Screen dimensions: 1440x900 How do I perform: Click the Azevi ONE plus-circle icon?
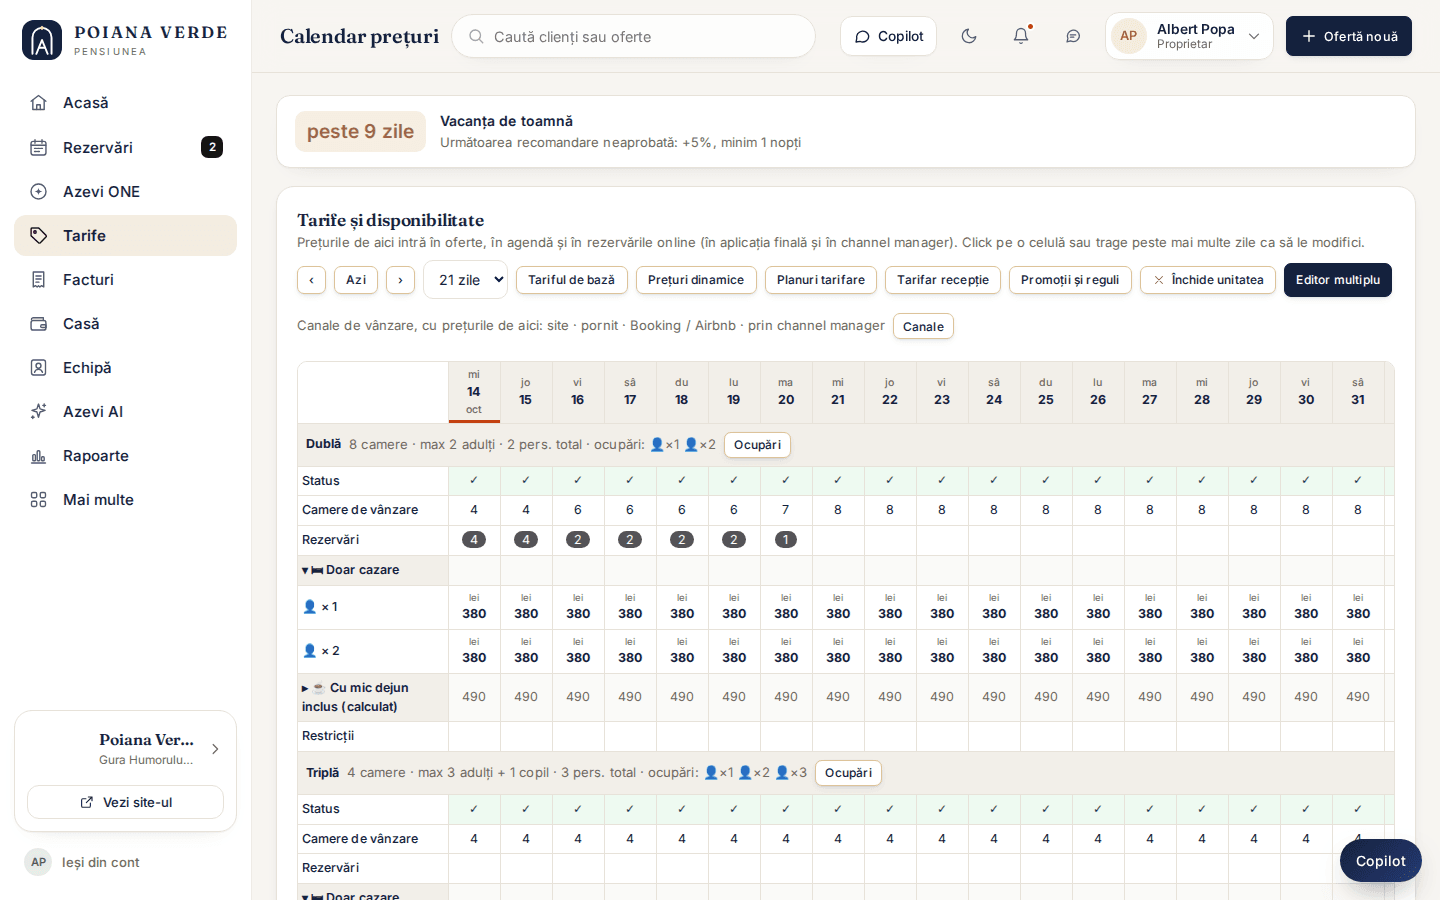click(x=38, y=191)
